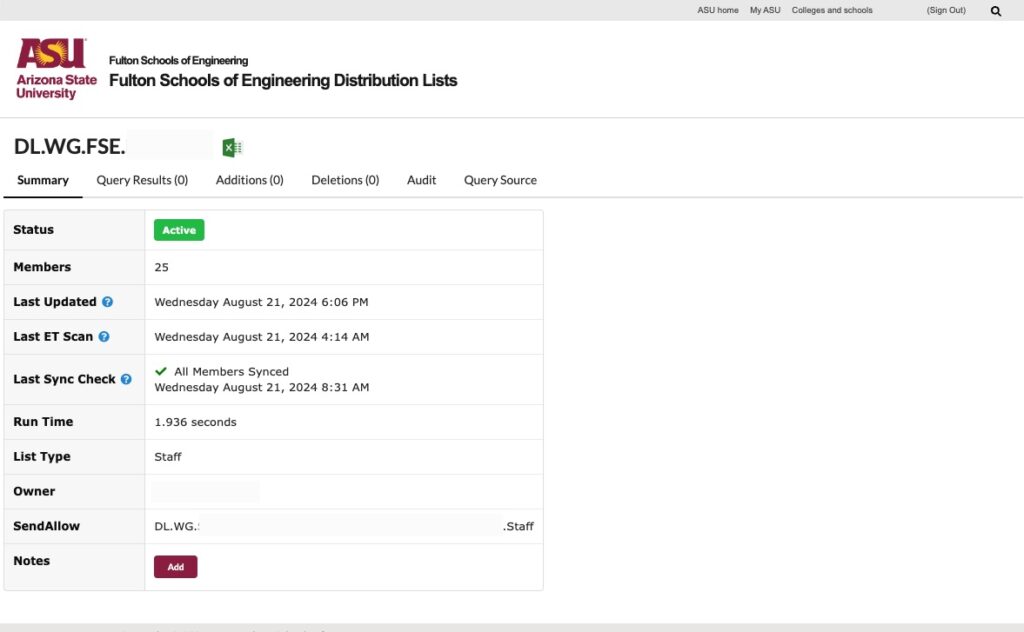Open the Deletions tab
Viewport: 1024px width, 632px height.
pos(344,180)
